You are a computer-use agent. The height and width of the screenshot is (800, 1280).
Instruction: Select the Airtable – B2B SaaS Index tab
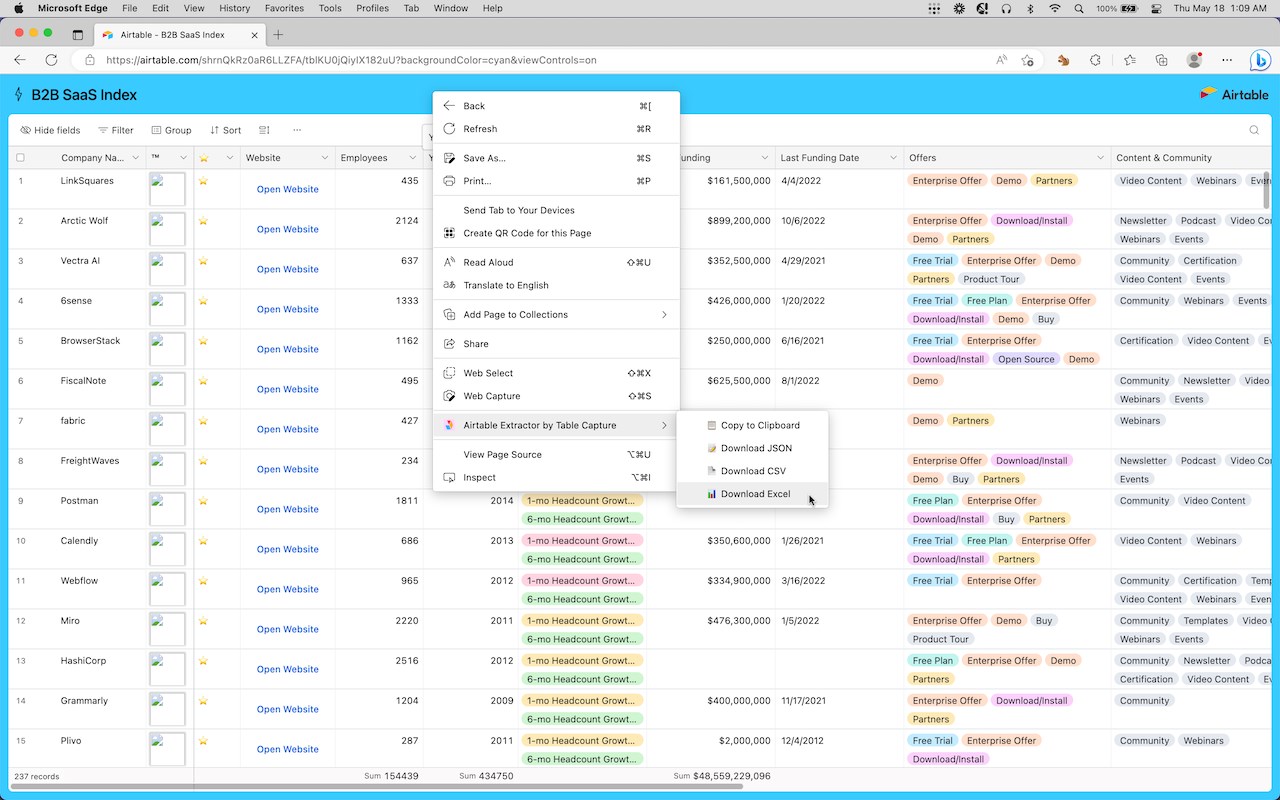tap(180, 35)
